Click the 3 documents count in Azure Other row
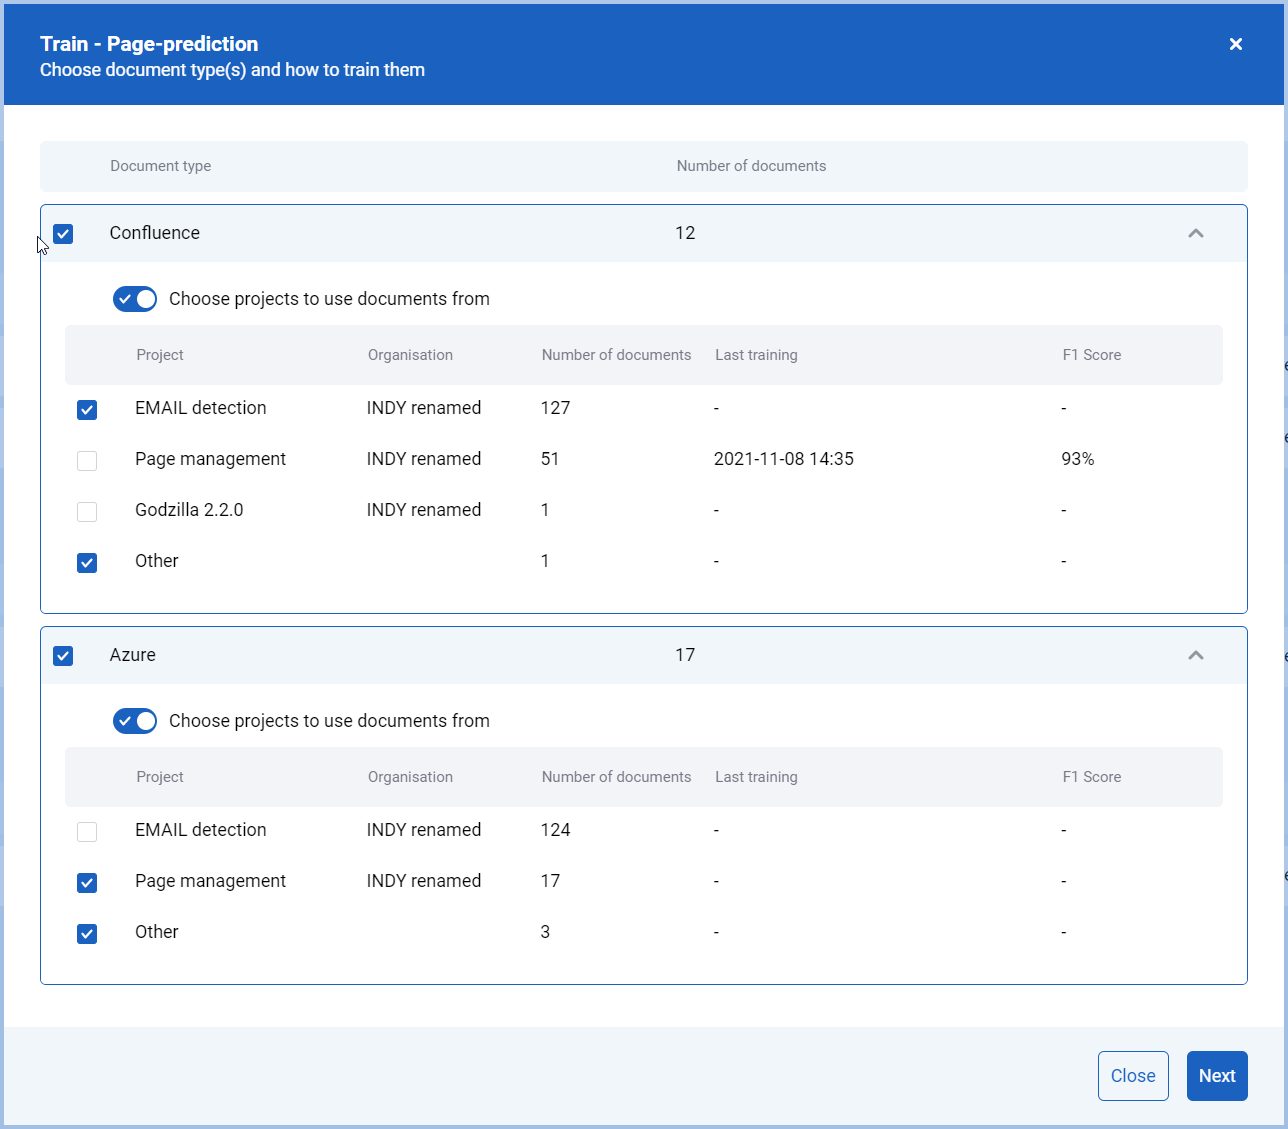The height and width of the screenshot is (1129, 1288). pyautogui.click(x=545, y=932)
